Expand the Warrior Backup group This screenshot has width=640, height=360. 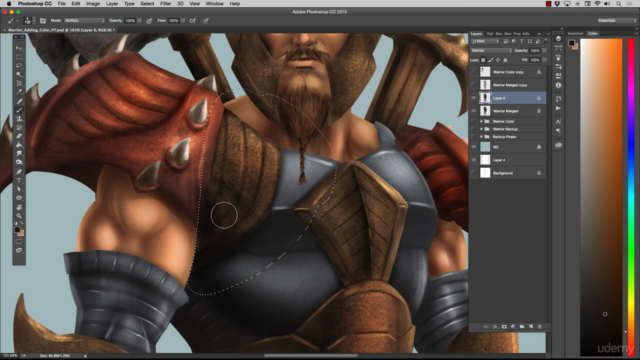pos(481,129)
